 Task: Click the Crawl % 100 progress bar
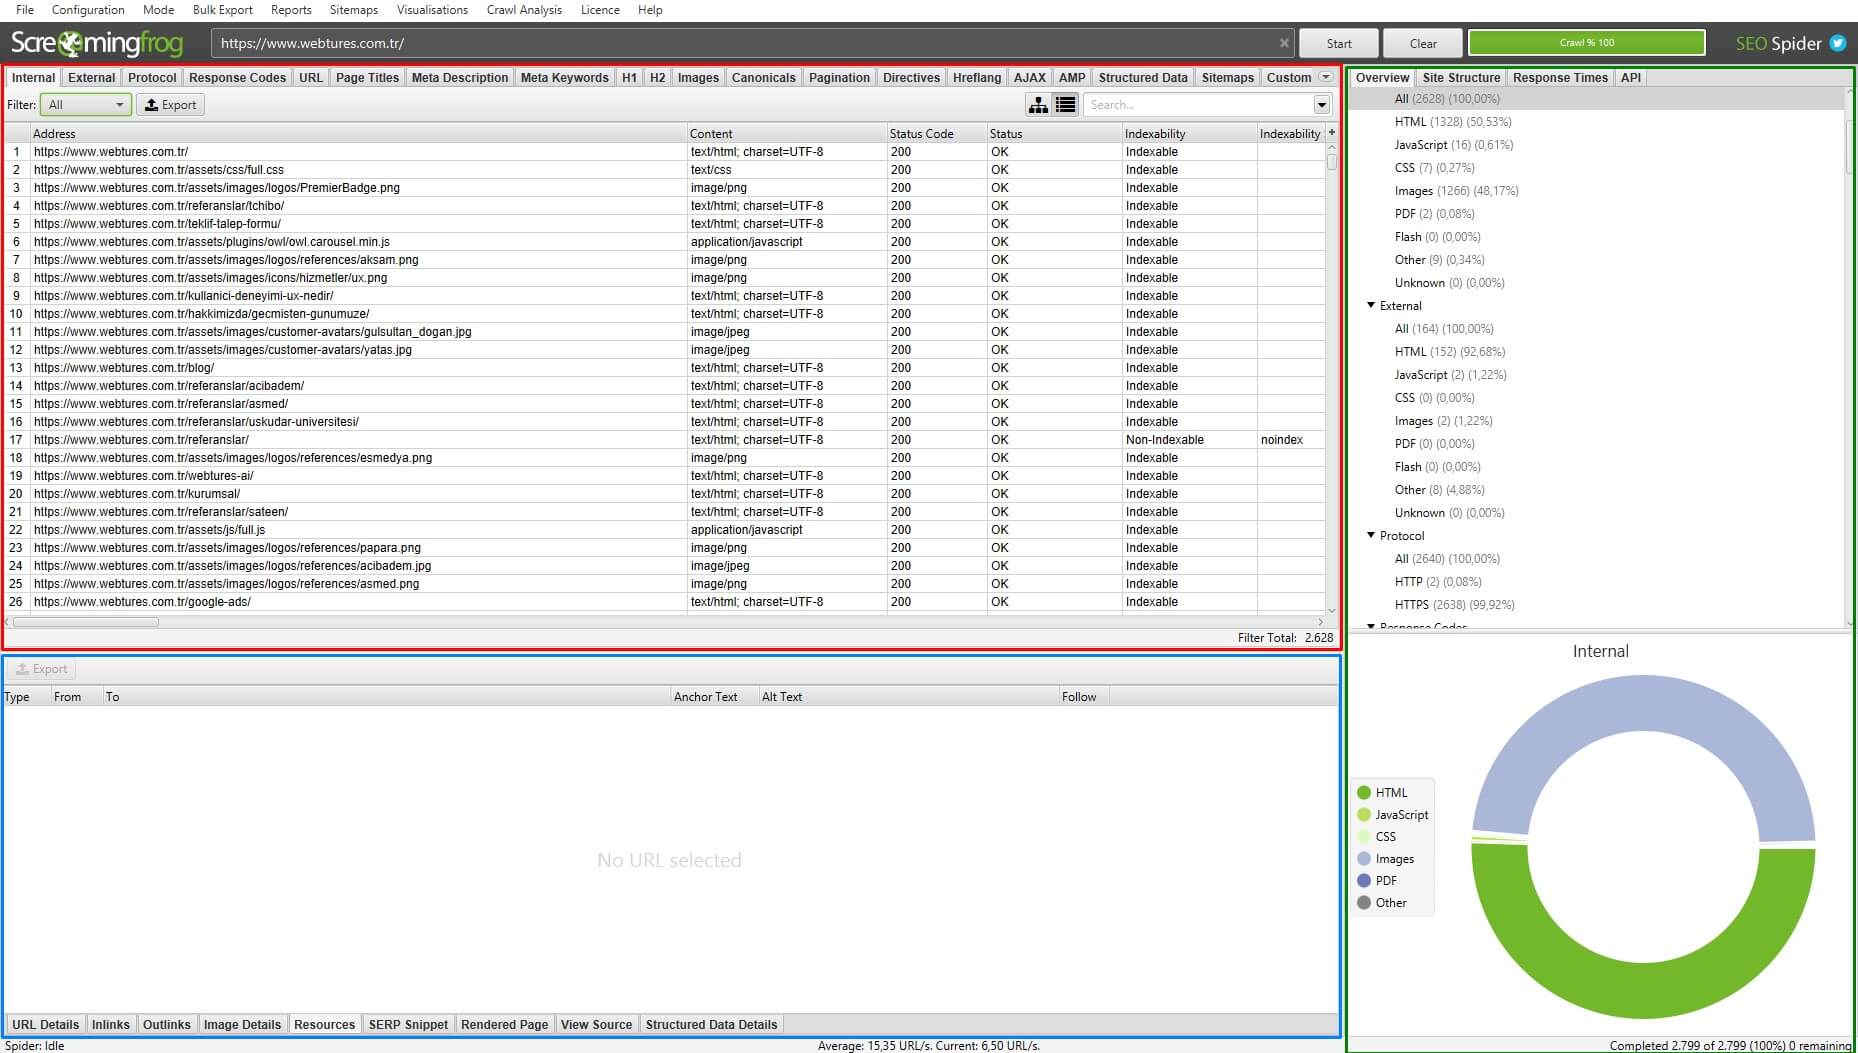1587,43
